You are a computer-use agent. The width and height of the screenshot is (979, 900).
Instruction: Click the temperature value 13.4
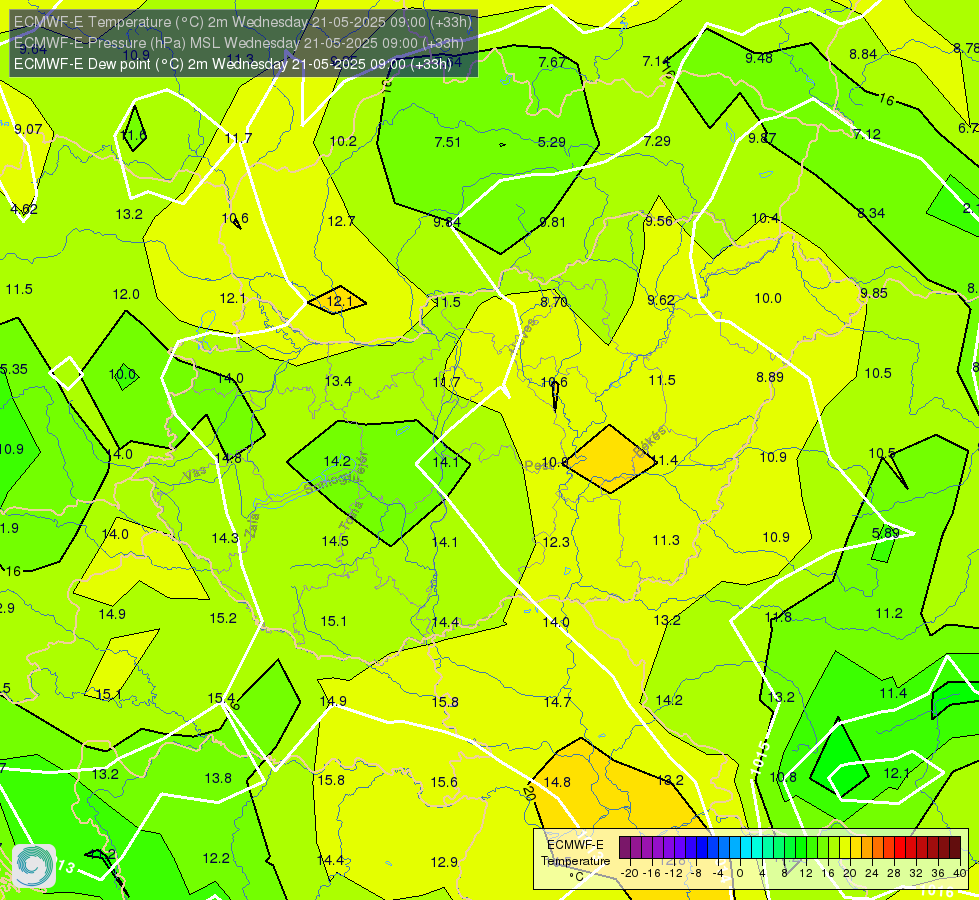point(338,381)
